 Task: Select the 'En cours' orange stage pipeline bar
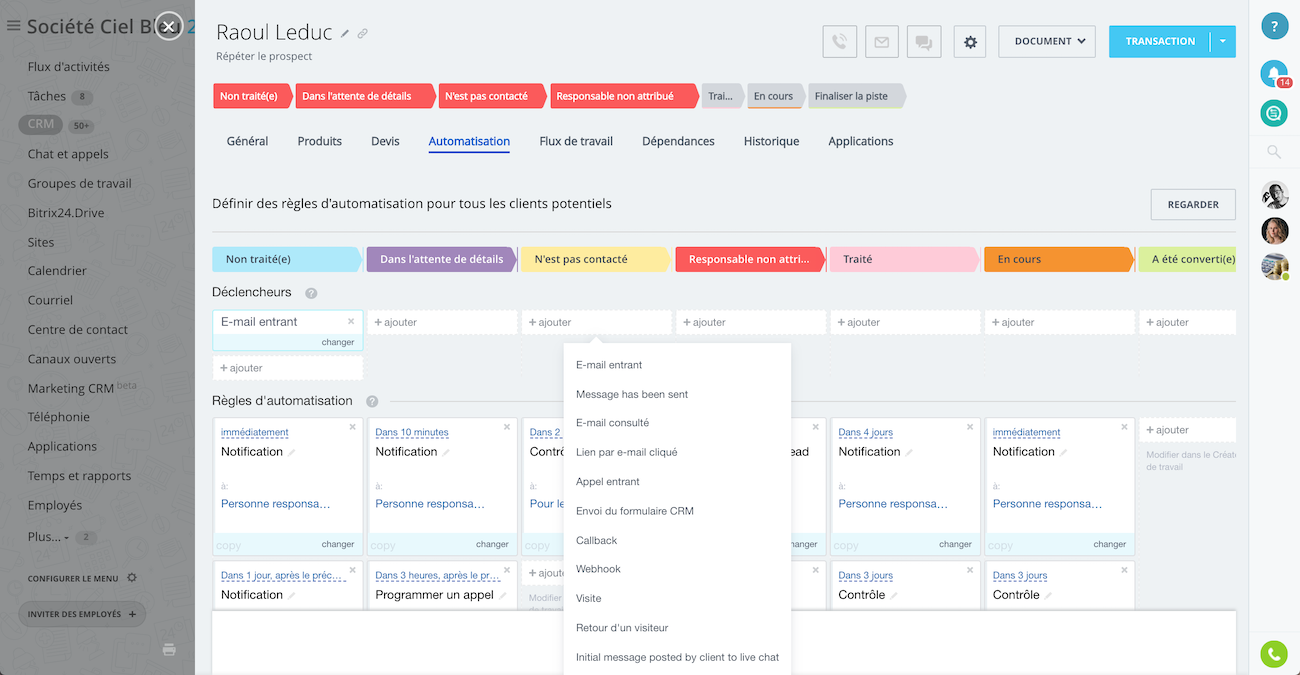pos(1057,258)
